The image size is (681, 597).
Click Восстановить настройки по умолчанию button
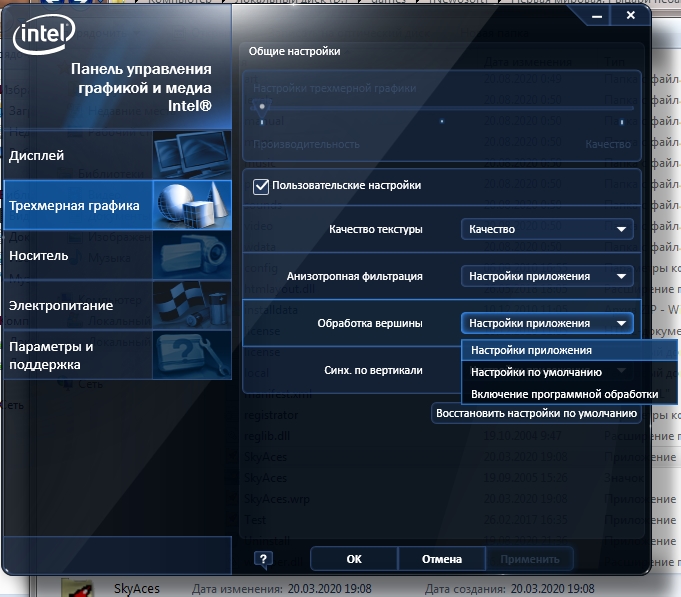point(536,413)
